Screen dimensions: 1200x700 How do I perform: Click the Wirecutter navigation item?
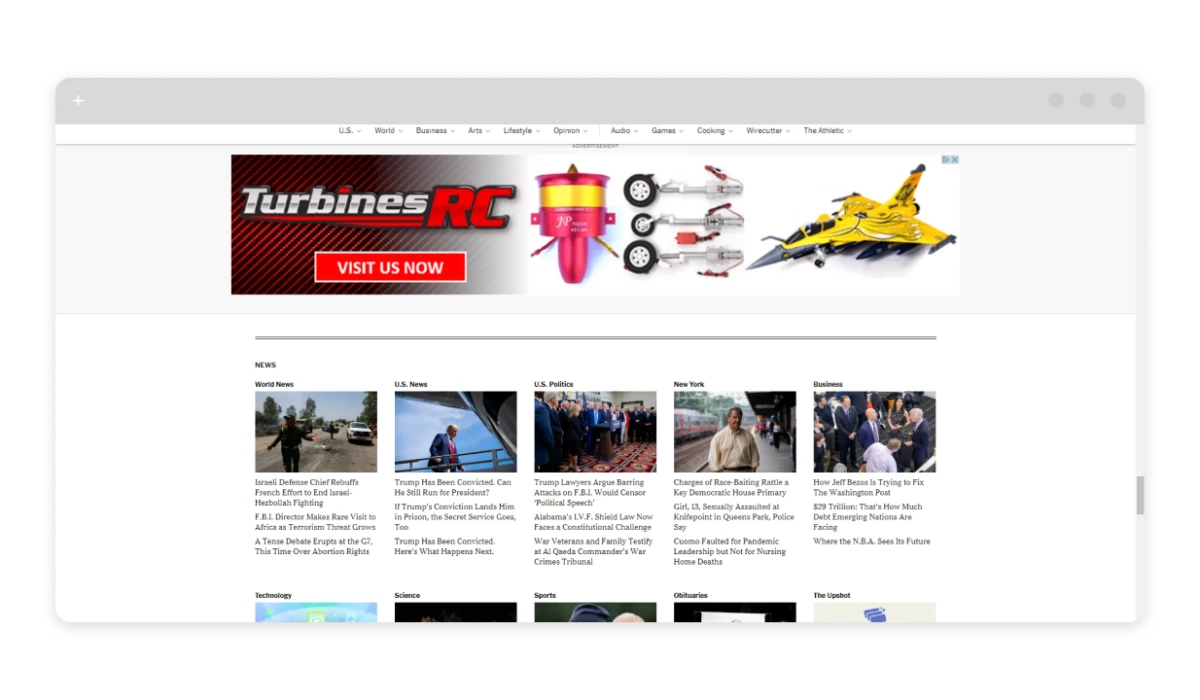[x=768, y=131]
